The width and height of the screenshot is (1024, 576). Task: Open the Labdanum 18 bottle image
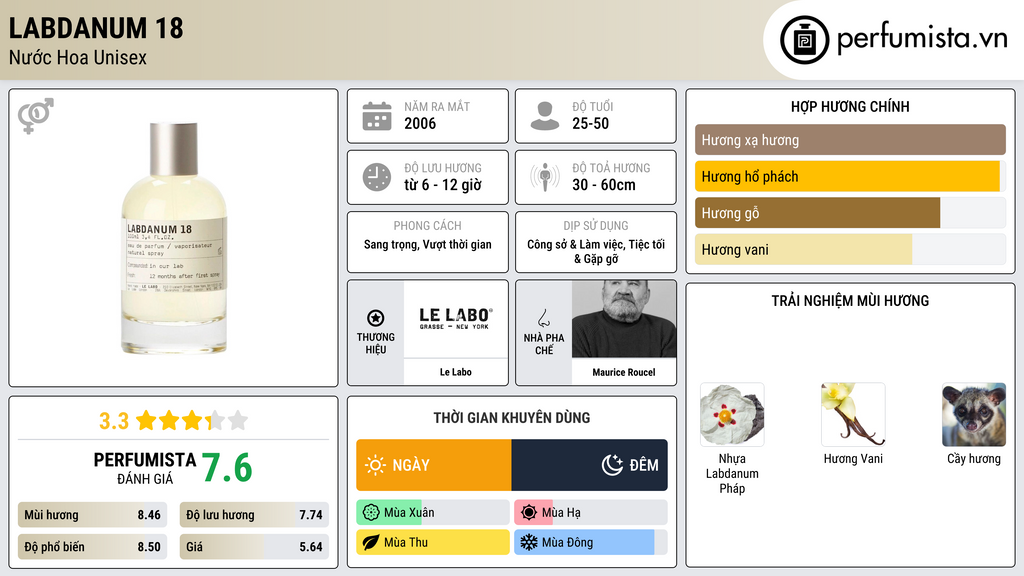click(x=174, y=238)
